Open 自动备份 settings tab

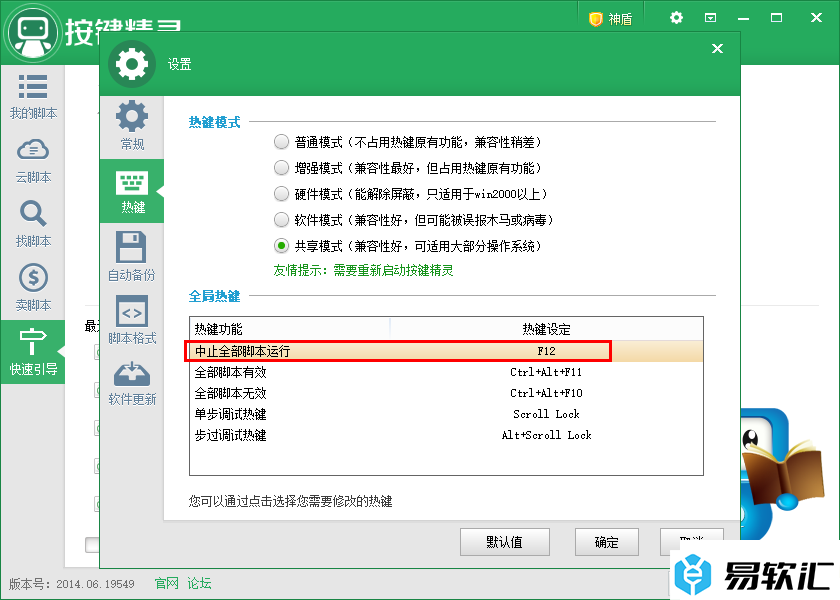132,257
